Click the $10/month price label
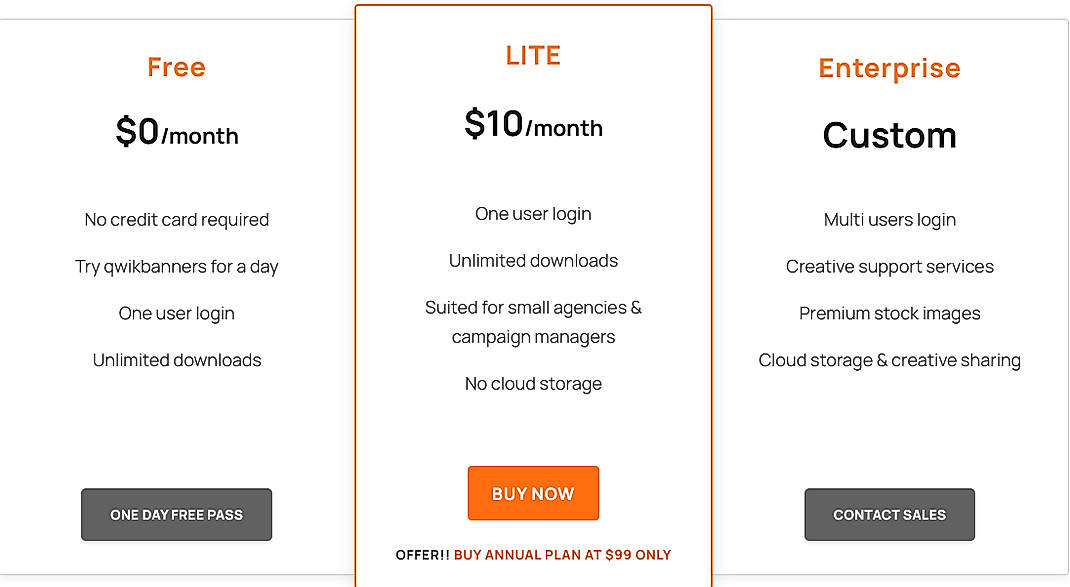 click(x=533, y=126)
